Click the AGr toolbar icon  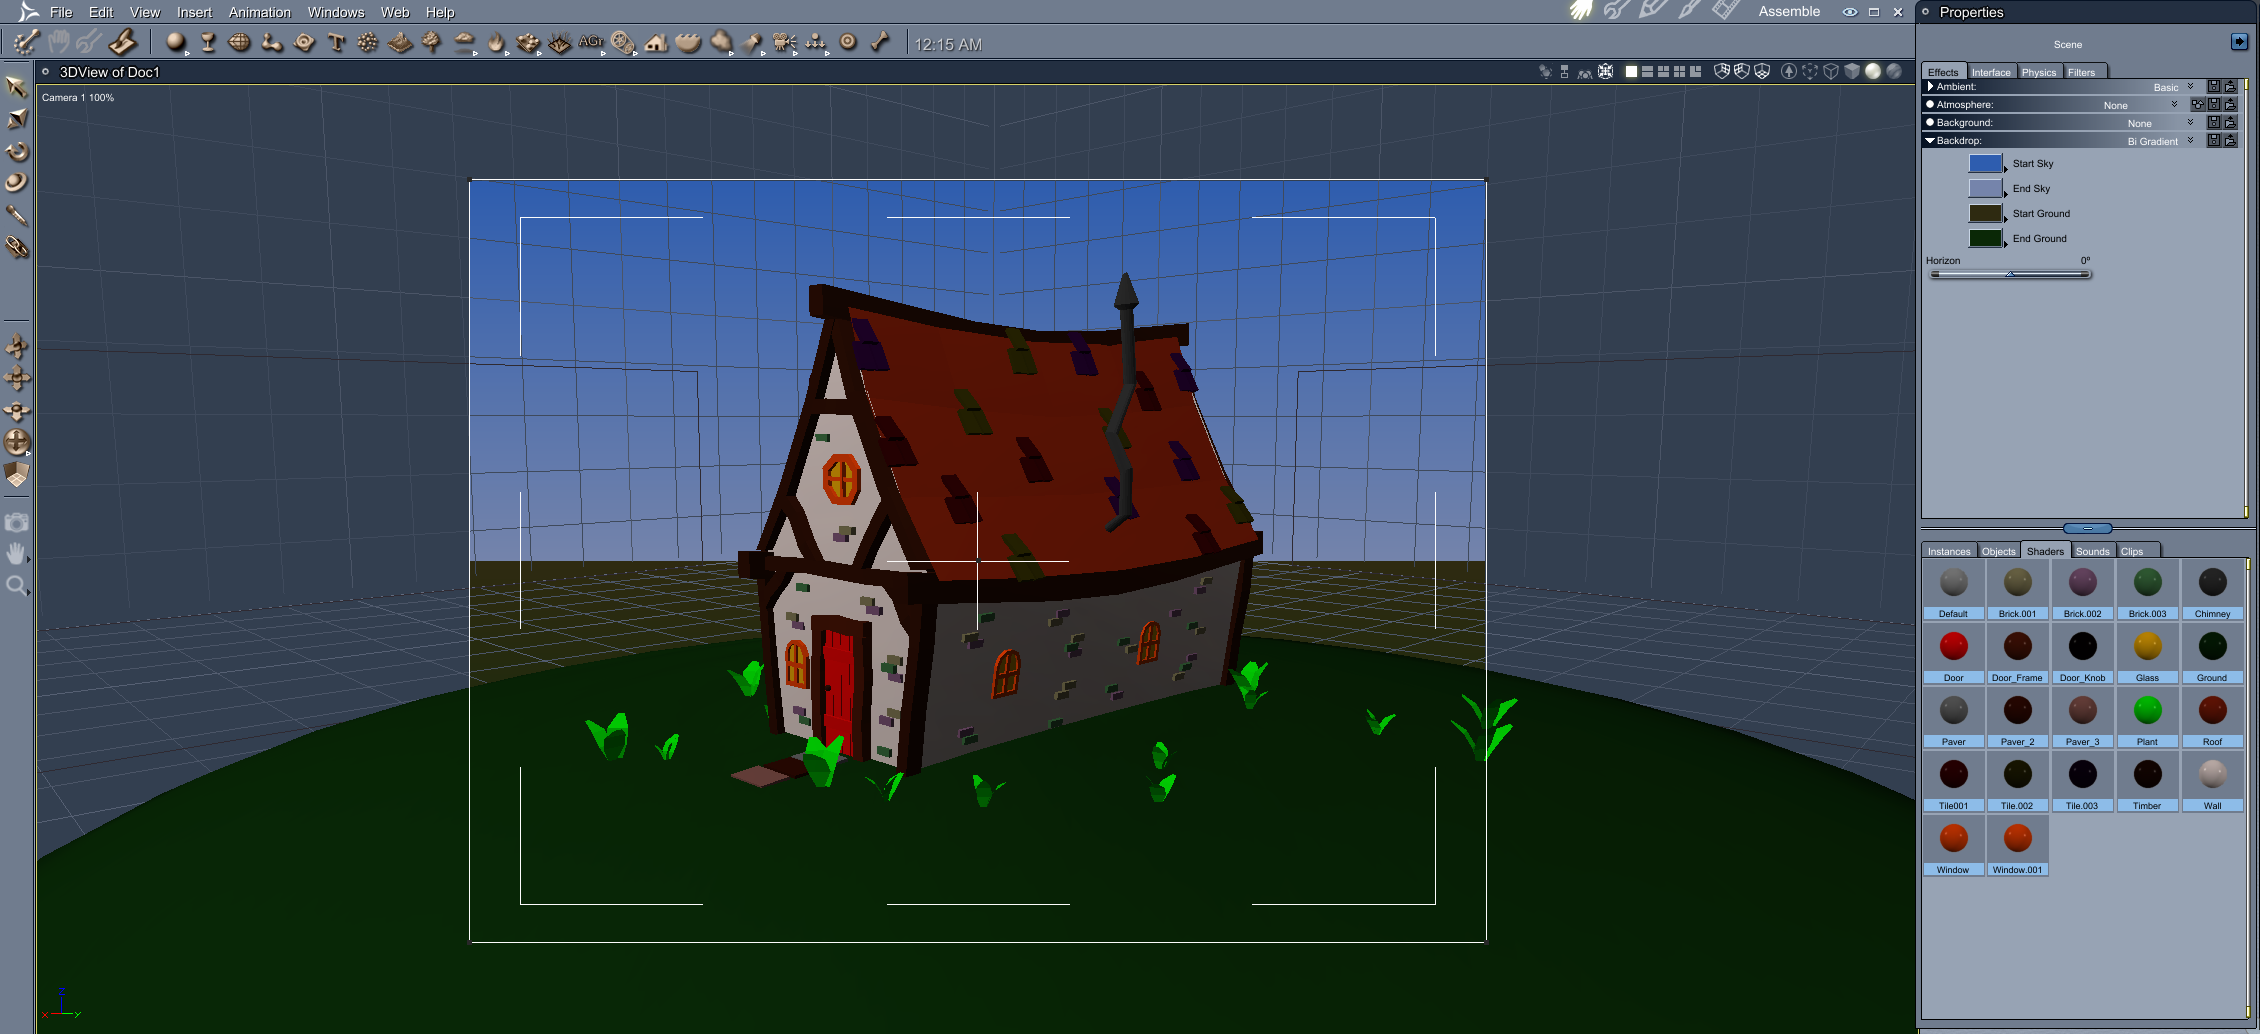pyautogui.click(x=591, y=42)
